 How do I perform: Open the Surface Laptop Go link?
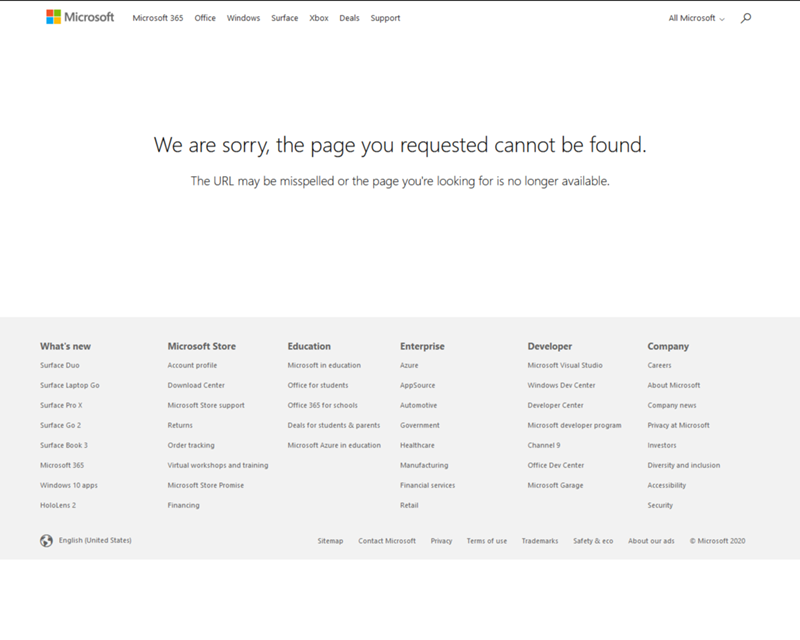tap(70, 385)
